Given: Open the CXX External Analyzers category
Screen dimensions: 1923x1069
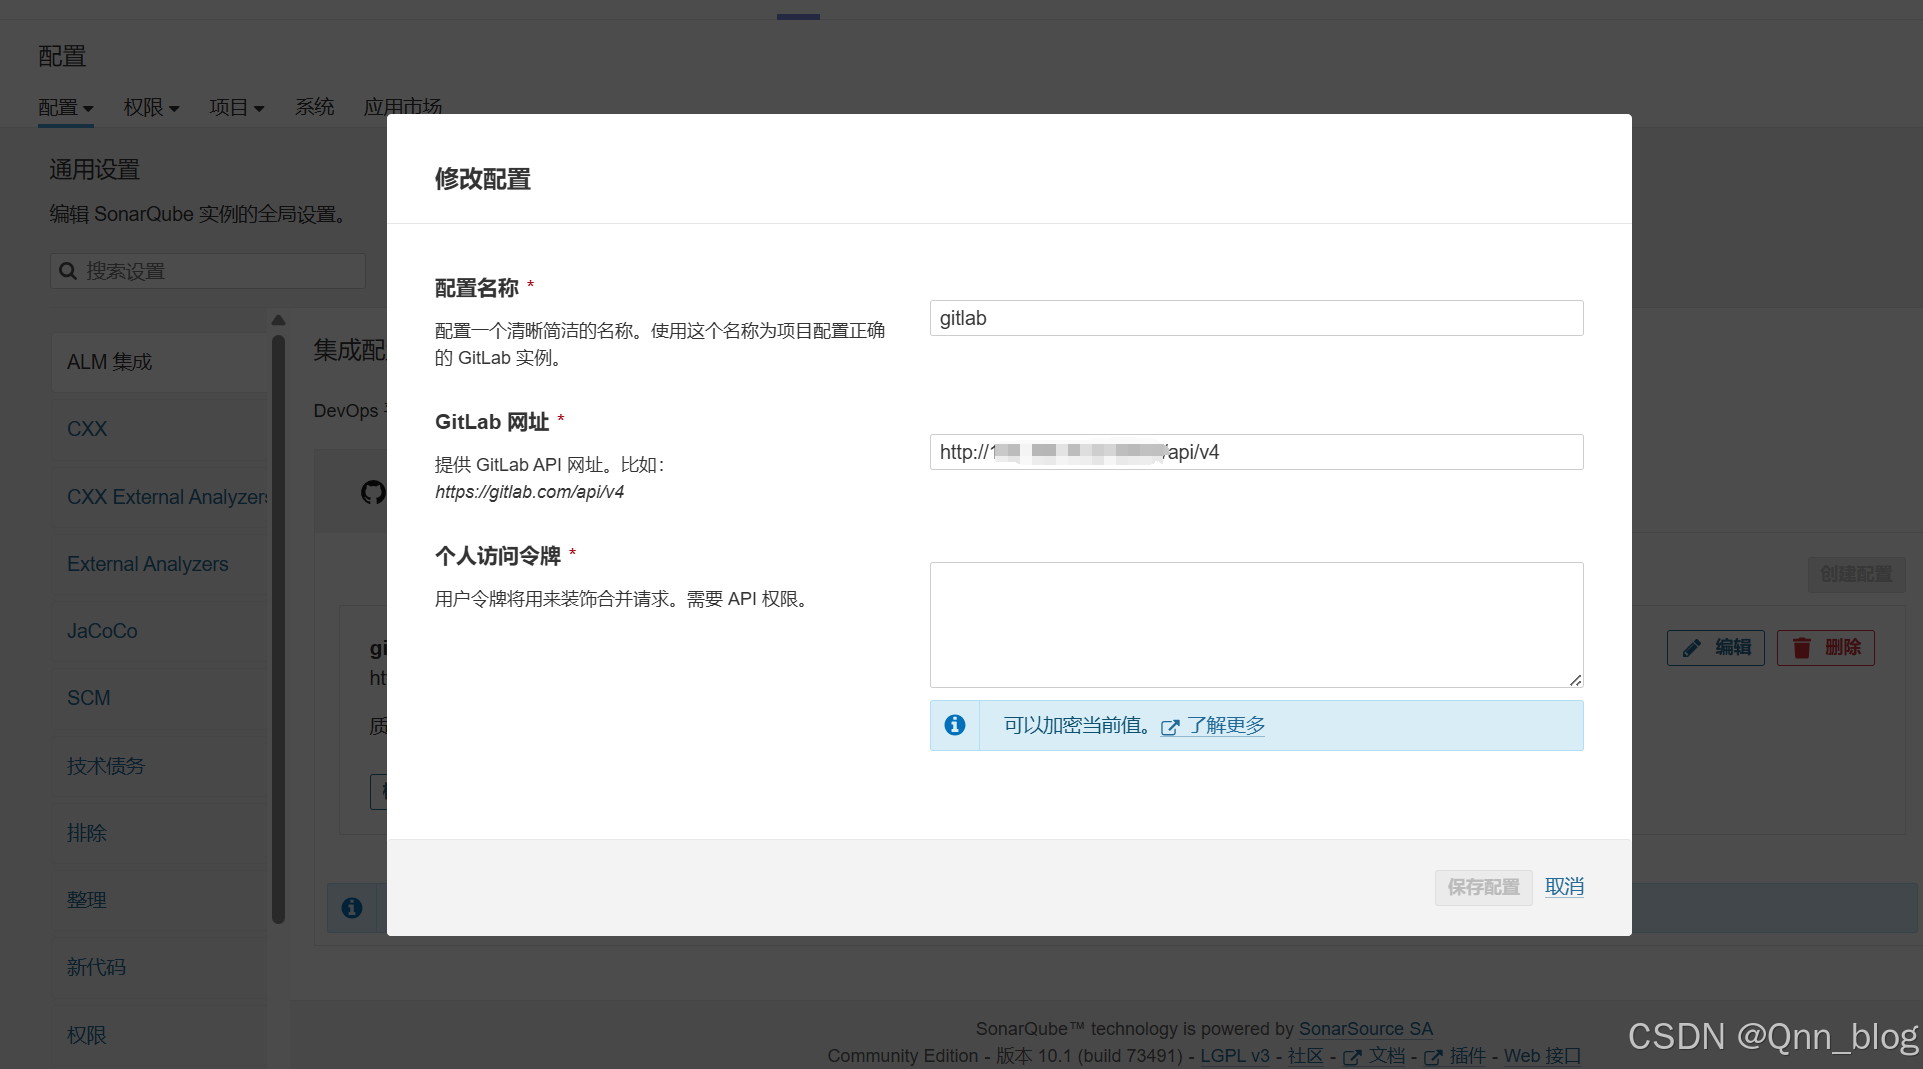Looking at the screenshot, I should click(x=160, y=497).
